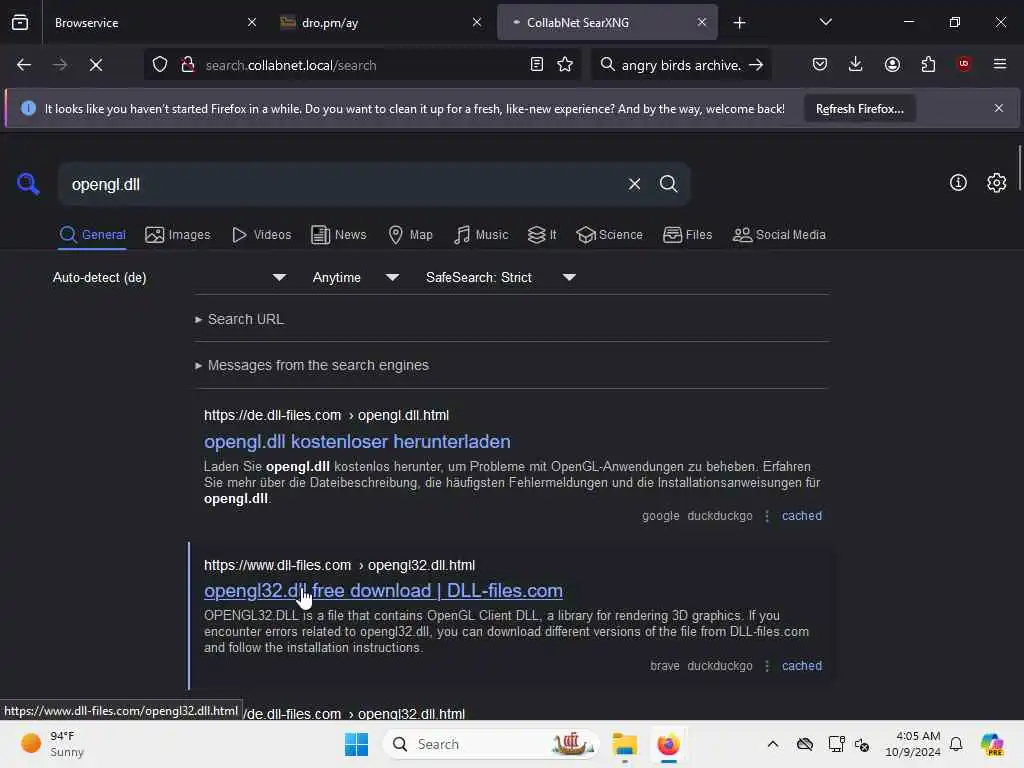This screenshot has width=1024, height=768.
Task: Open the Firefox hamburger menu
Action: click(x=1000, y=64)
